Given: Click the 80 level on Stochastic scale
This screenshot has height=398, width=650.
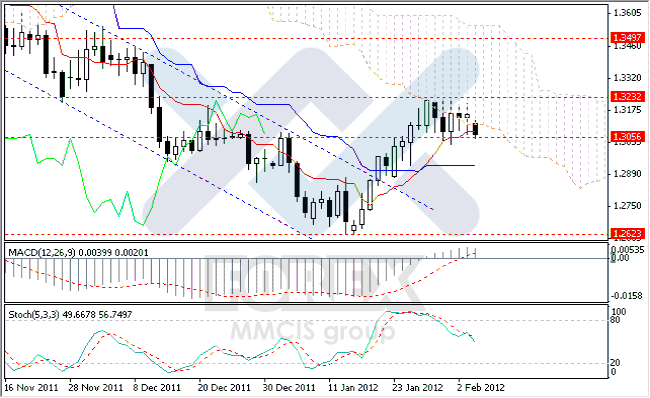Looking at the screenshot, I should coord(616,320).
